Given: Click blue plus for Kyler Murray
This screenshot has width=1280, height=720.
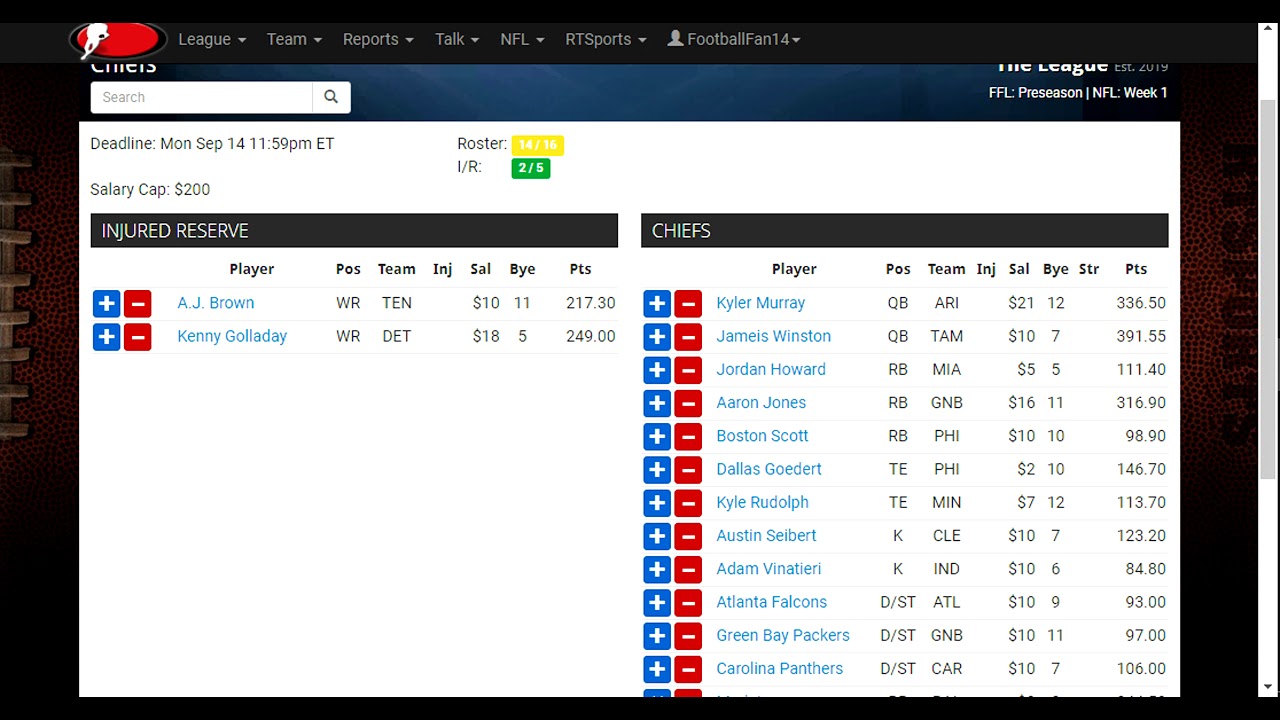Looking at the screenshot, I should tap(657, 304).
